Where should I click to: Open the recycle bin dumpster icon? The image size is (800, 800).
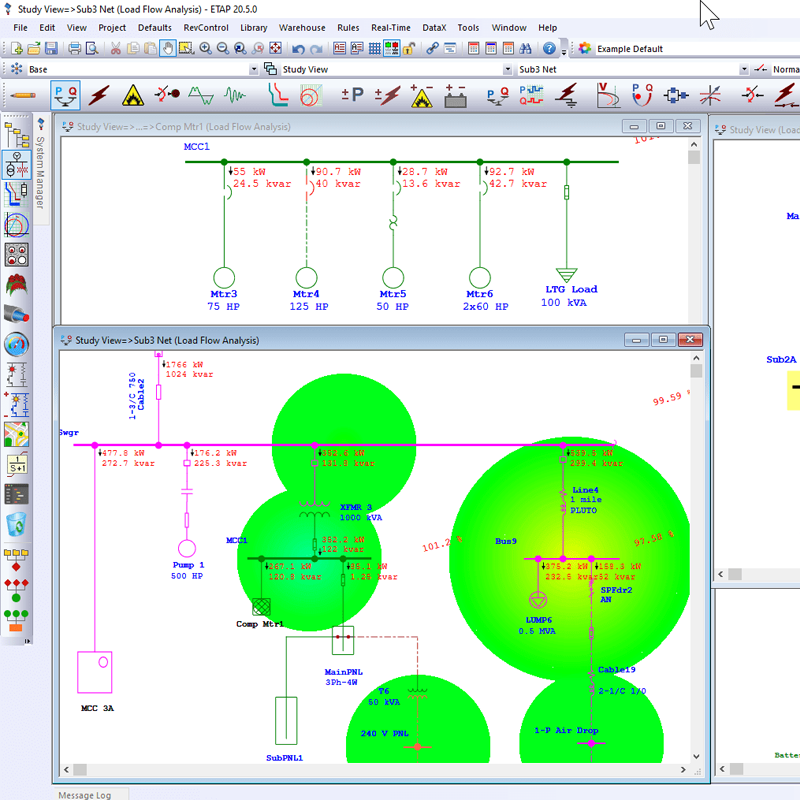click(x=16, y=524)
